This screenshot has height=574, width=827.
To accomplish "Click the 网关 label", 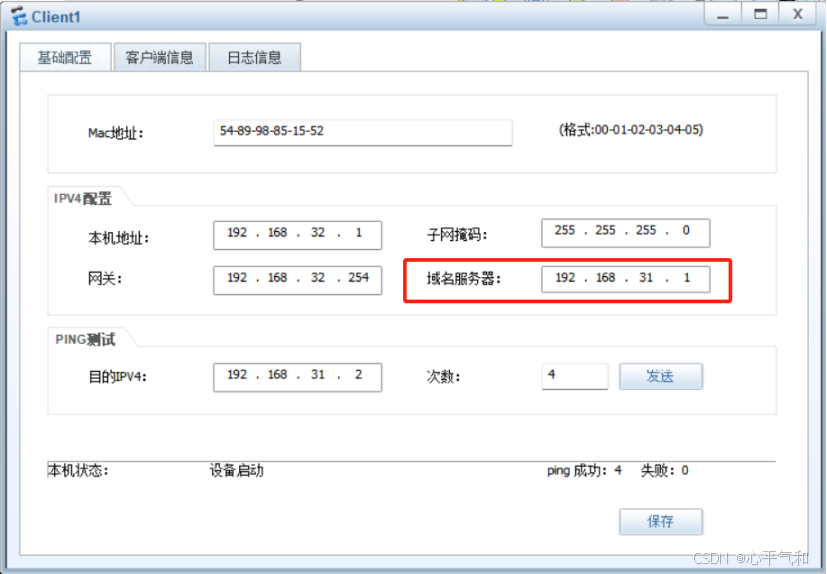I will [104, 279].
